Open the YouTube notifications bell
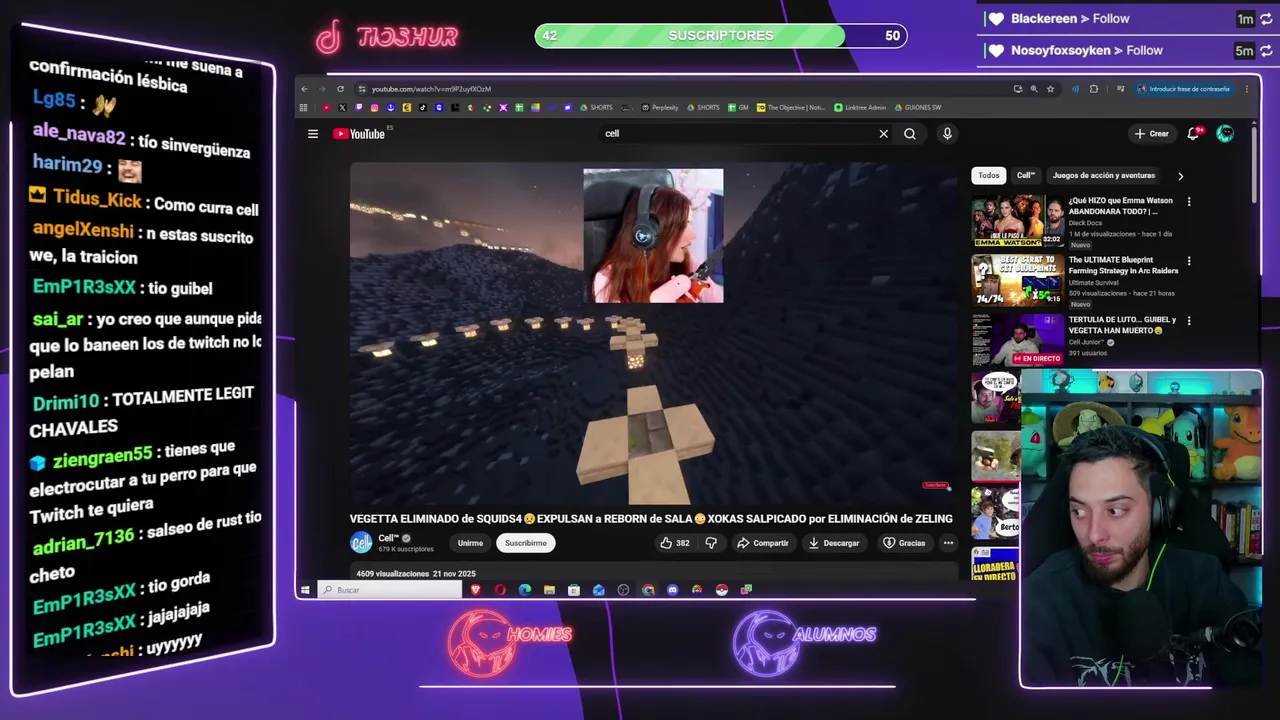 (1194, 134)
